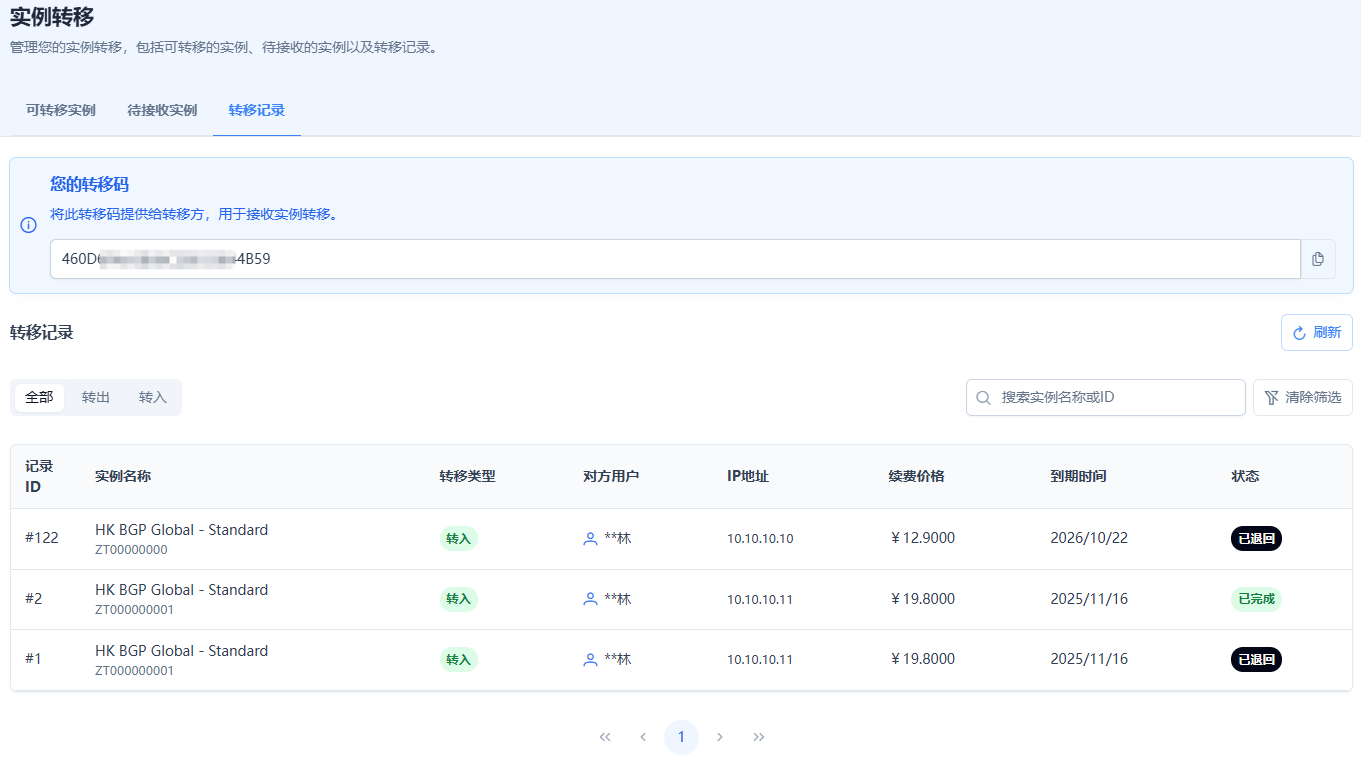Open the 可转移实例 tab
The height and width of the screenshot is (770, 1361).
[61, 110]
